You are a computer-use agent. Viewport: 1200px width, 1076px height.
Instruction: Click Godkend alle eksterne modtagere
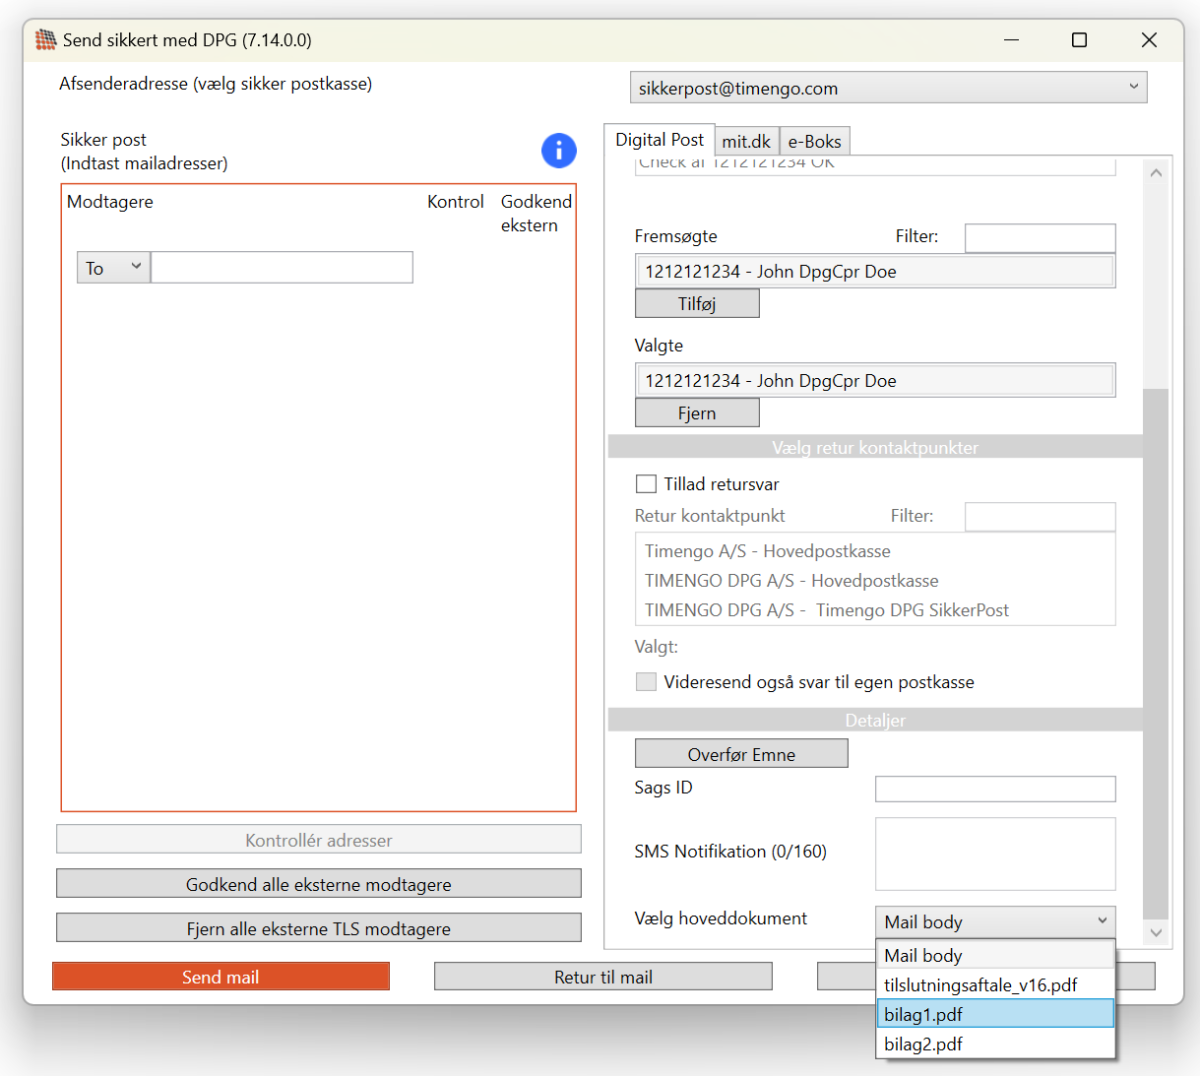coord(318,884)
